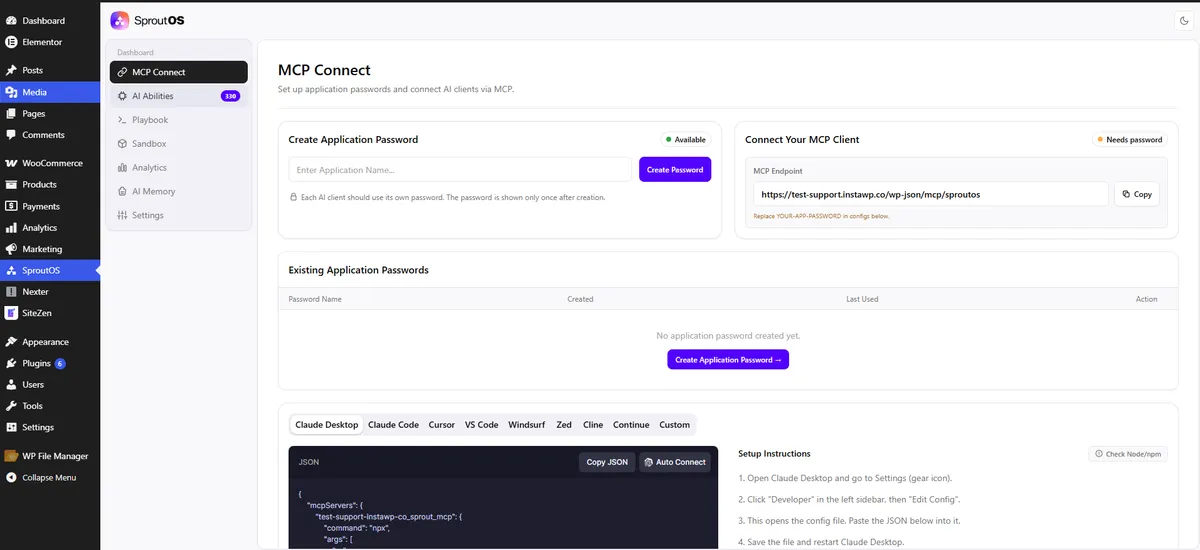Click Create Application Password arrow button
The height and width of the screenshot is (550, 1200).
(x=728, y=360)
